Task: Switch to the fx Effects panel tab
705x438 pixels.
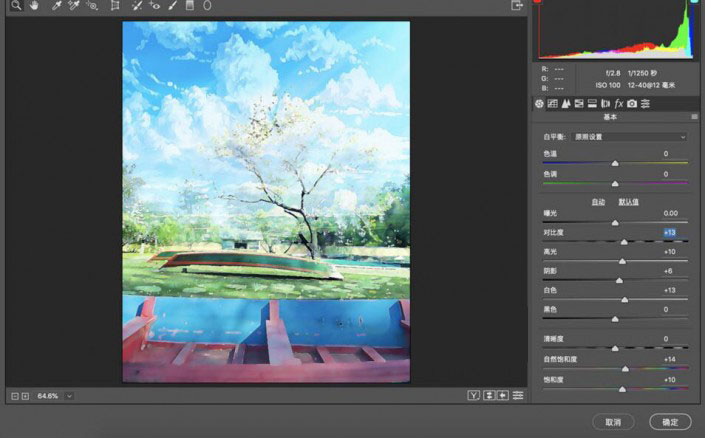Action: pyautogui.click(x=619, y=103)
